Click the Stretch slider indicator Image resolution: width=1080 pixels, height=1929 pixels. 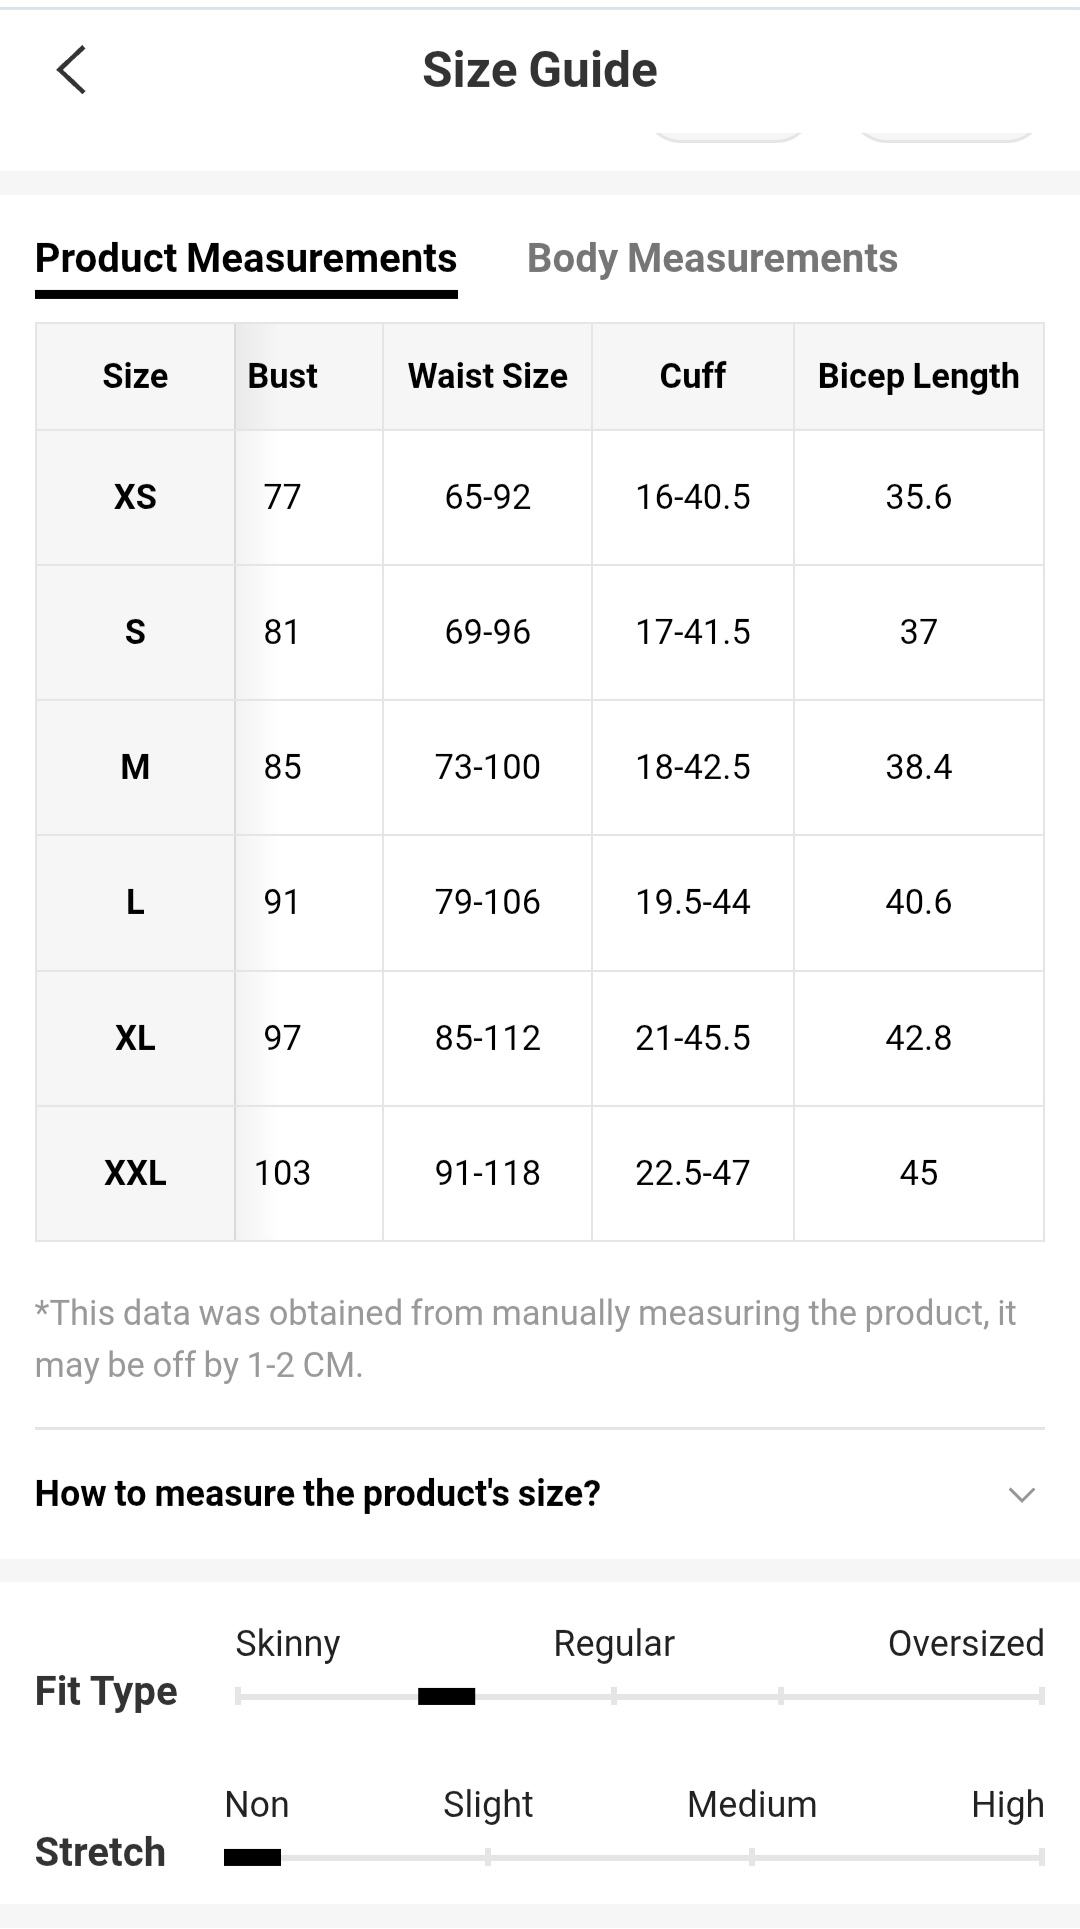(252, 1857)
